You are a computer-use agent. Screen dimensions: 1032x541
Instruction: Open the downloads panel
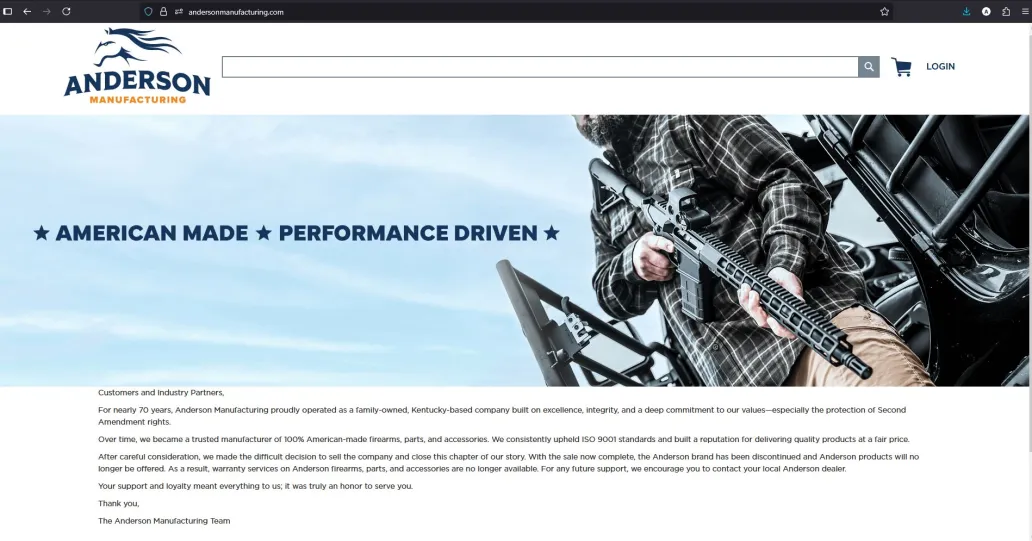pos(966,11)
